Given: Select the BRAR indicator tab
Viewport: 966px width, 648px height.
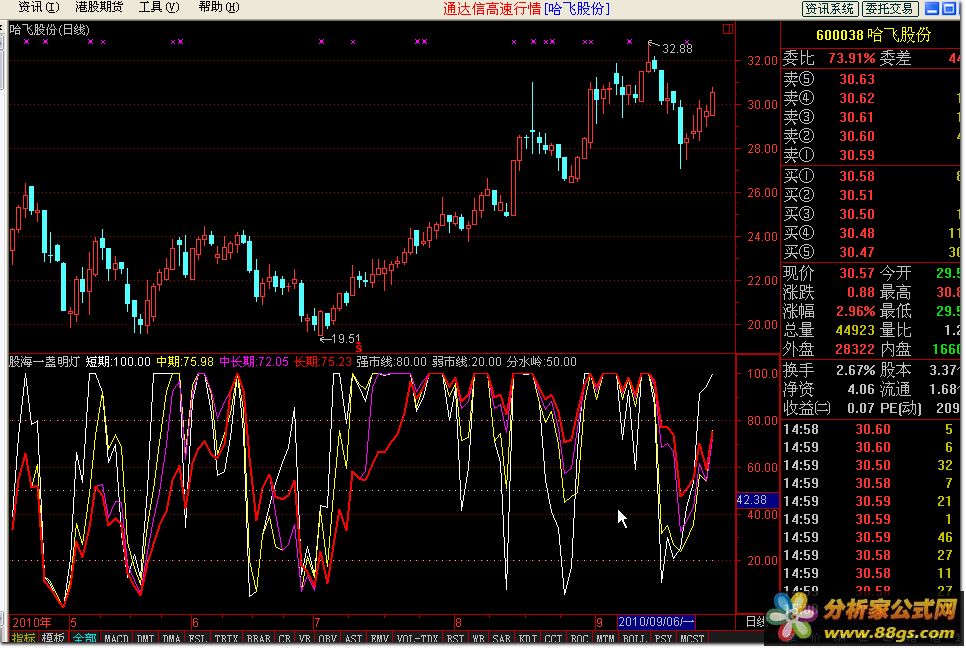Looking at the screenshot, I should [259, 639].
